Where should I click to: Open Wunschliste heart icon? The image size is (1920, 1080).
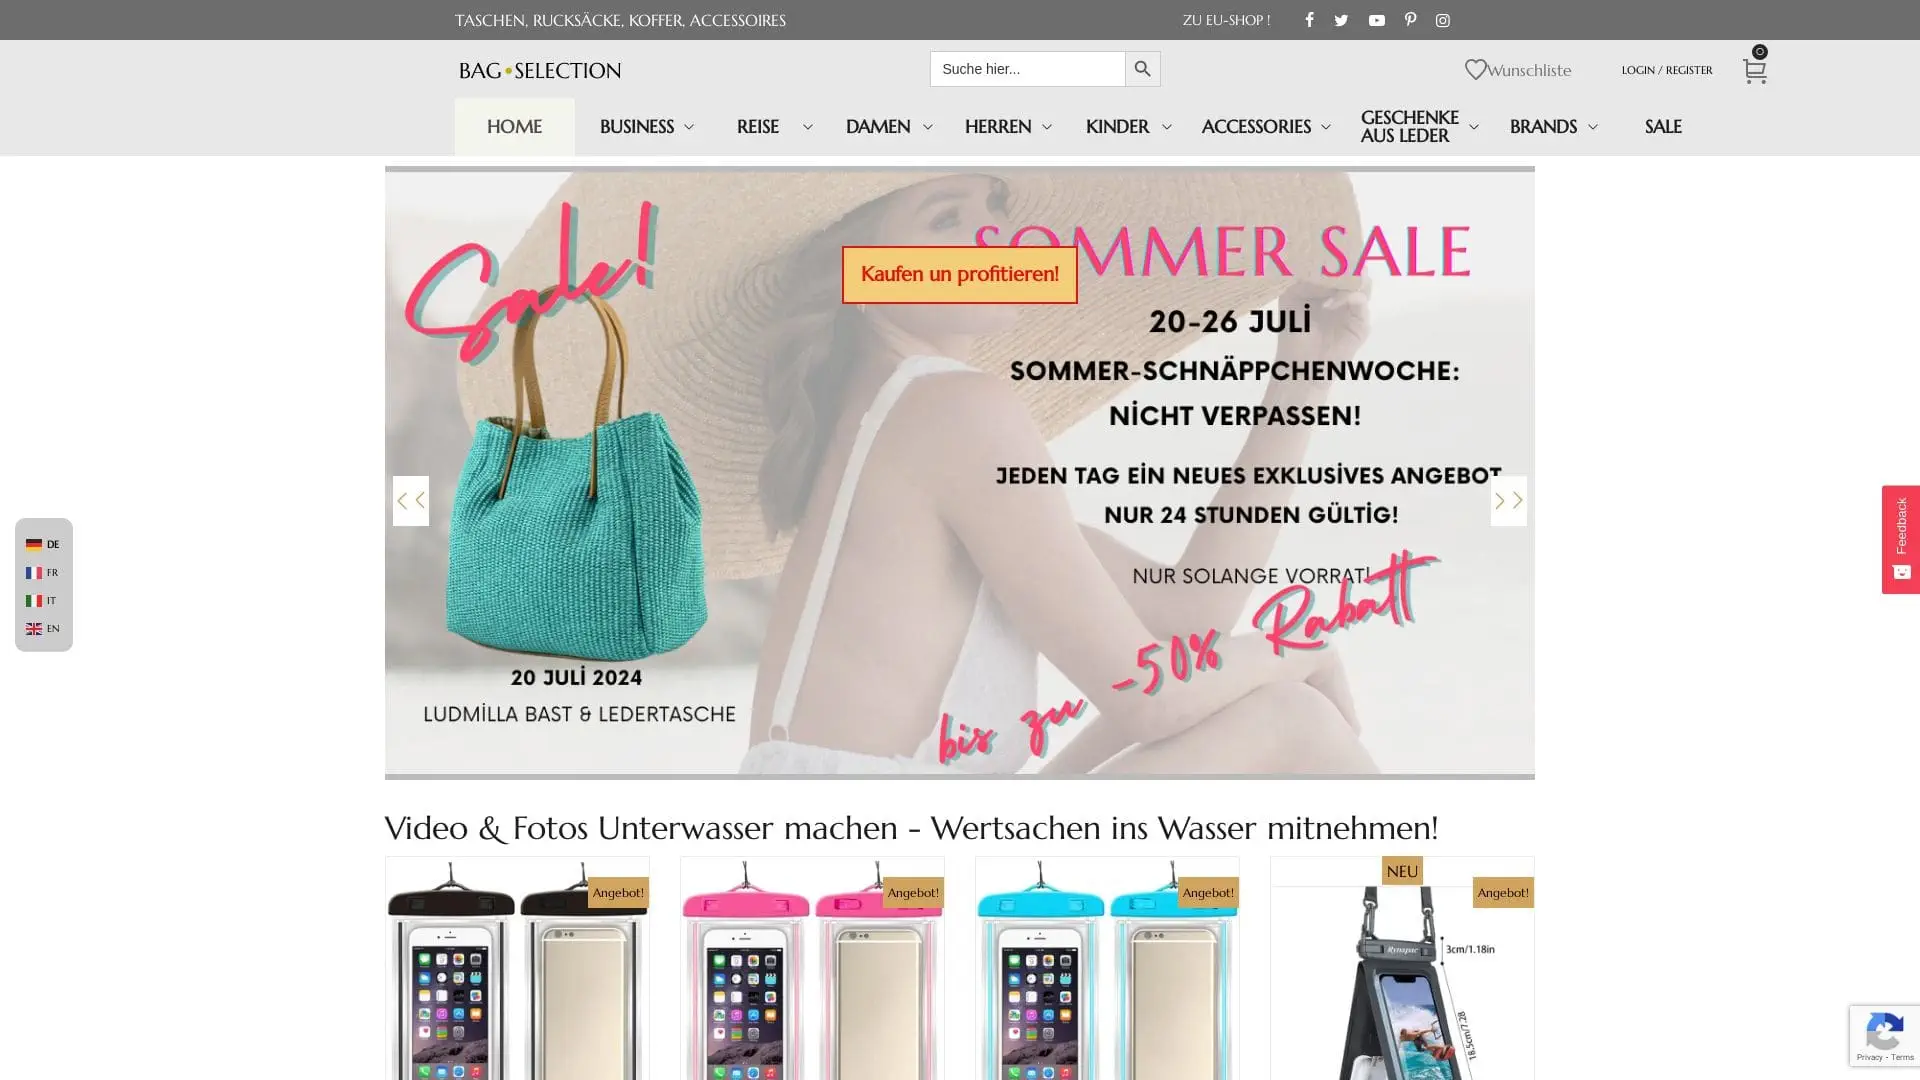(1475, 69)
